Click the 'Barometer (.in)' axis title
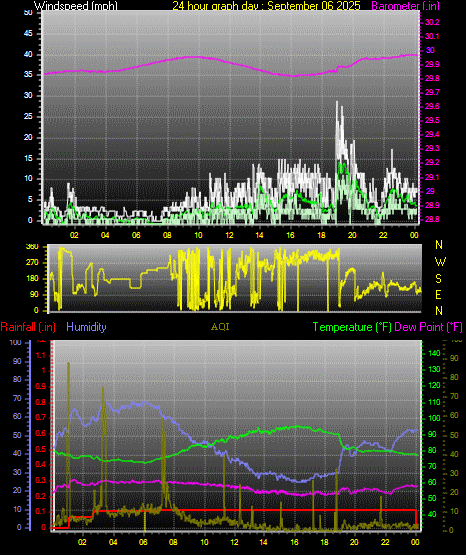This screenshot has height=555, width=466. coord(405,6)
